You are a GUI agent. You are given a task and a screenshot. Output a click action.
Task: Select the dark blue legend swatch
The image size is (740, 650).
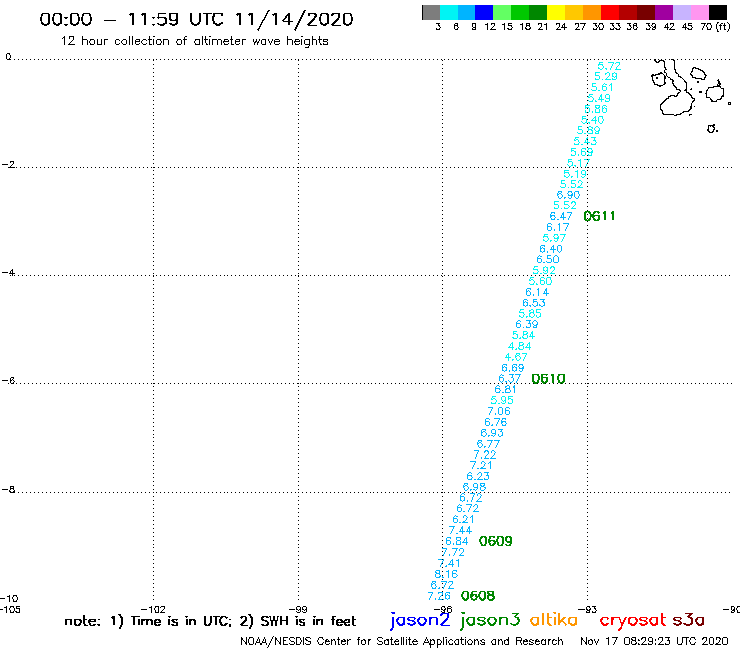(x=484, y=12)
